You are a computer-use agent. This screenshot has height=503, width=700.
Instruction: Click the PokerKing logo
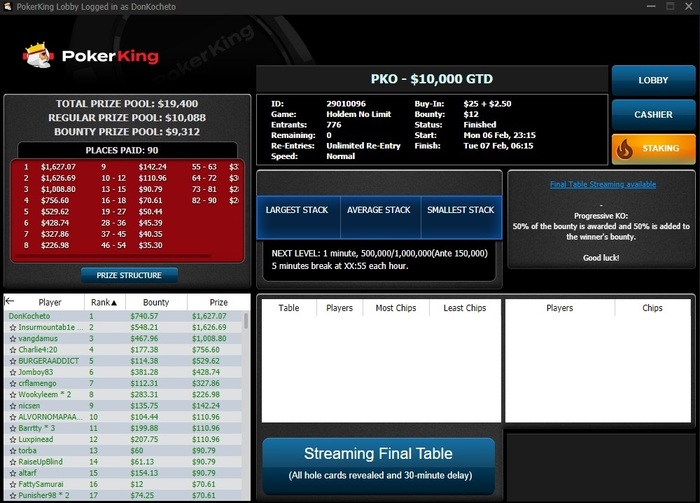[91, 55]
